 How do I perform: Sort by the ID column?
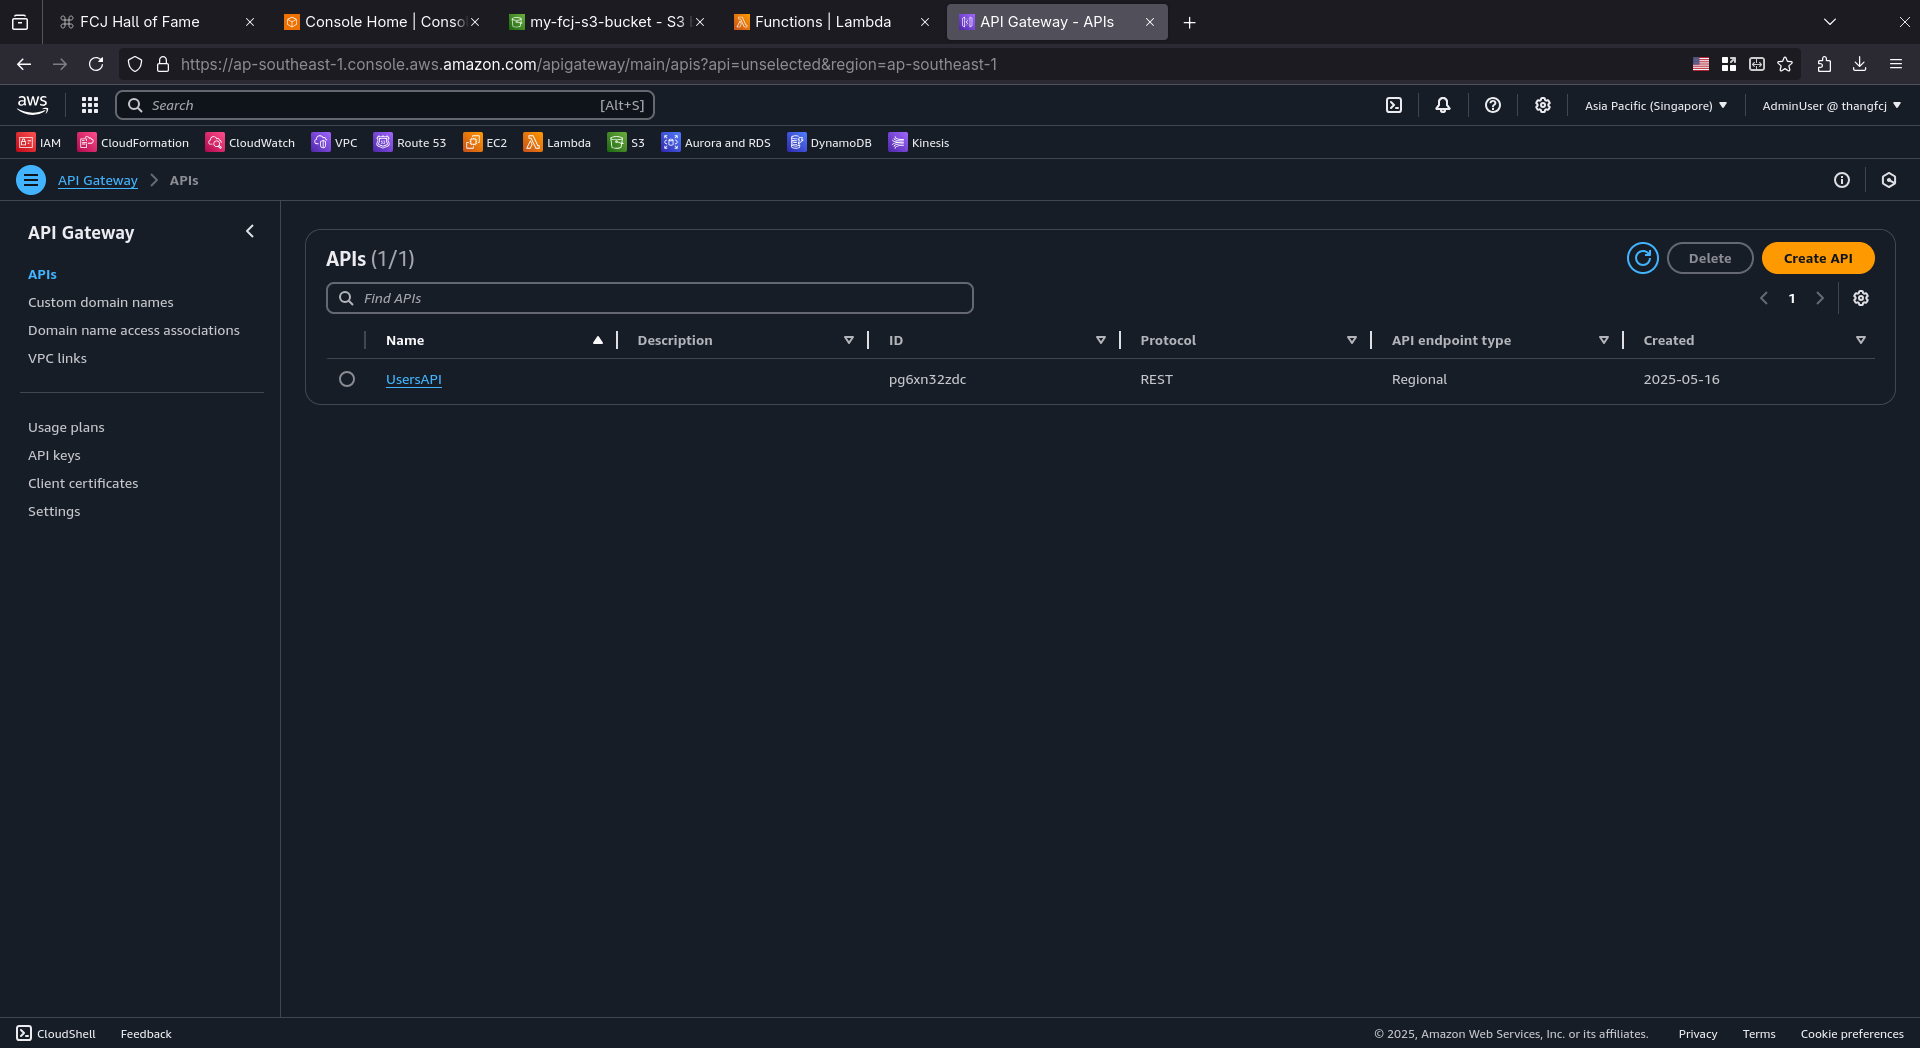1101,340
